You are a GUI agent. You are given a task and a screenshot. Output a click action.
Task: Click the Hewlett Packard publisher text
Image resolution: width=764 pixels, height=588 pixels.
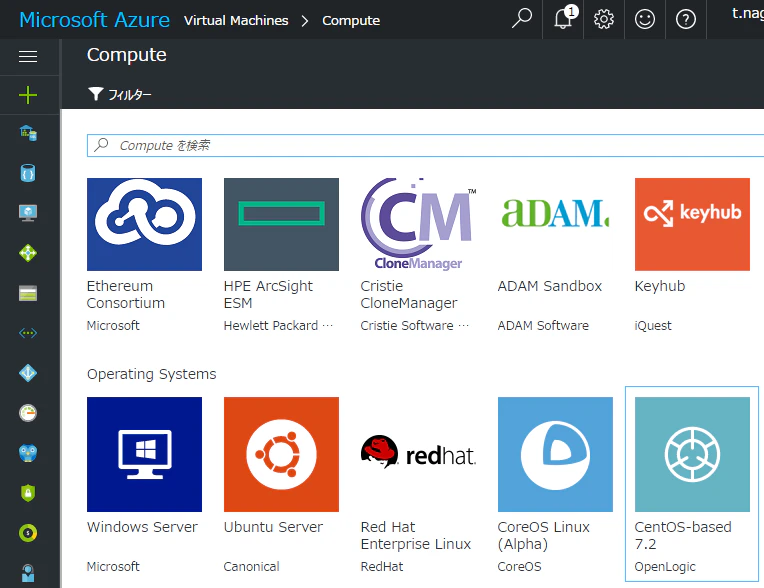278,325
